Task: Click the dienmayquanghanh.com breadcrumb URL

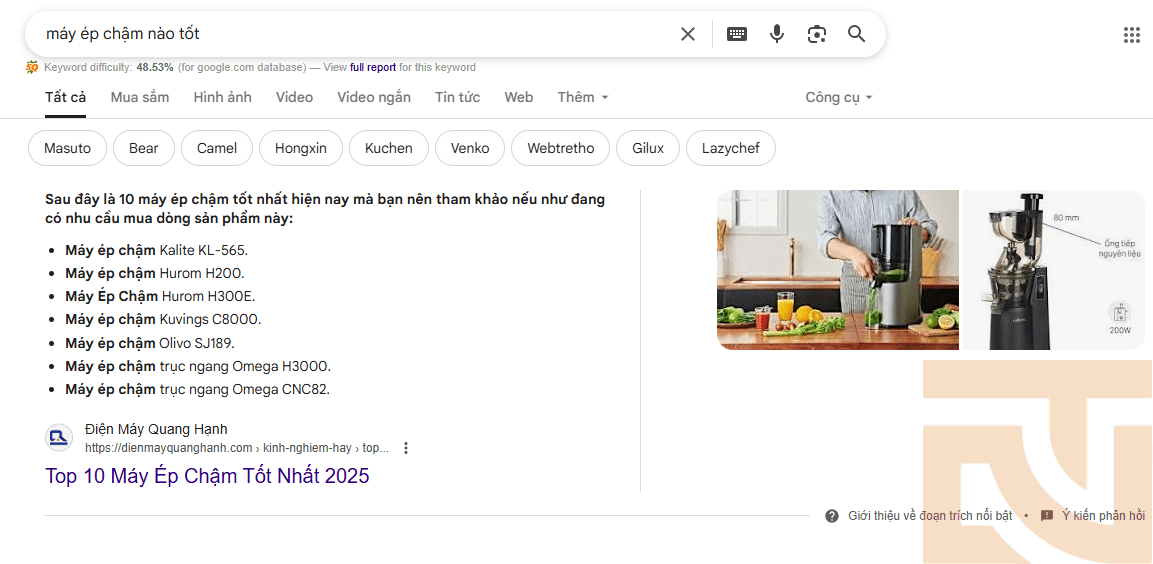Action: (x=237, y=448)
